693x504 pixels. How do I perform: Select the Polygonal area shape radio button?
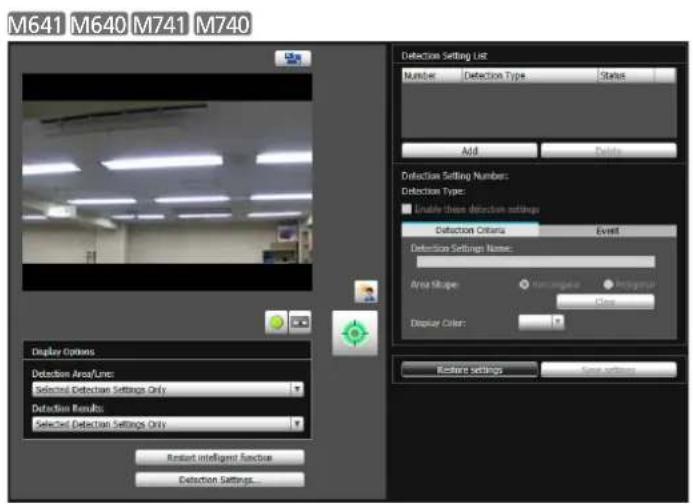pyautogui.click(x=608, y=284)
